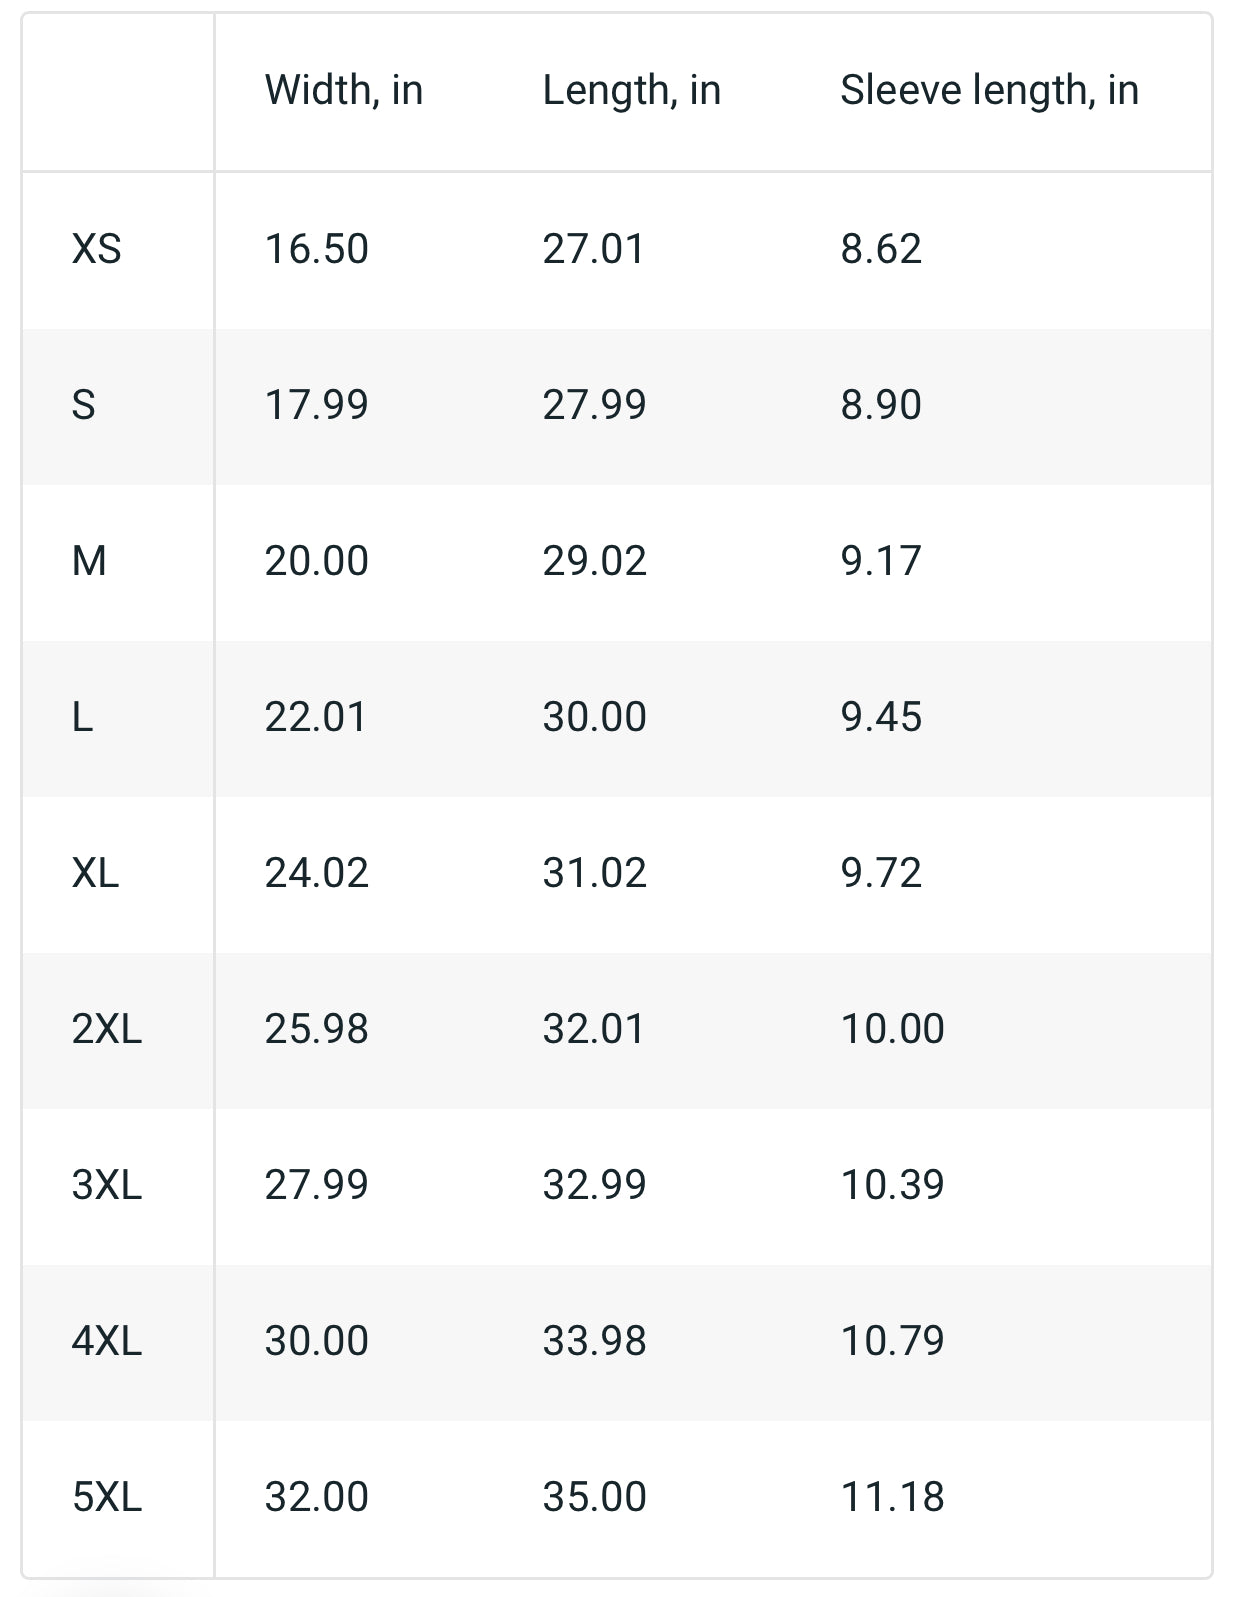
Task: Select the XS size row label
Action: pos(97,248)
